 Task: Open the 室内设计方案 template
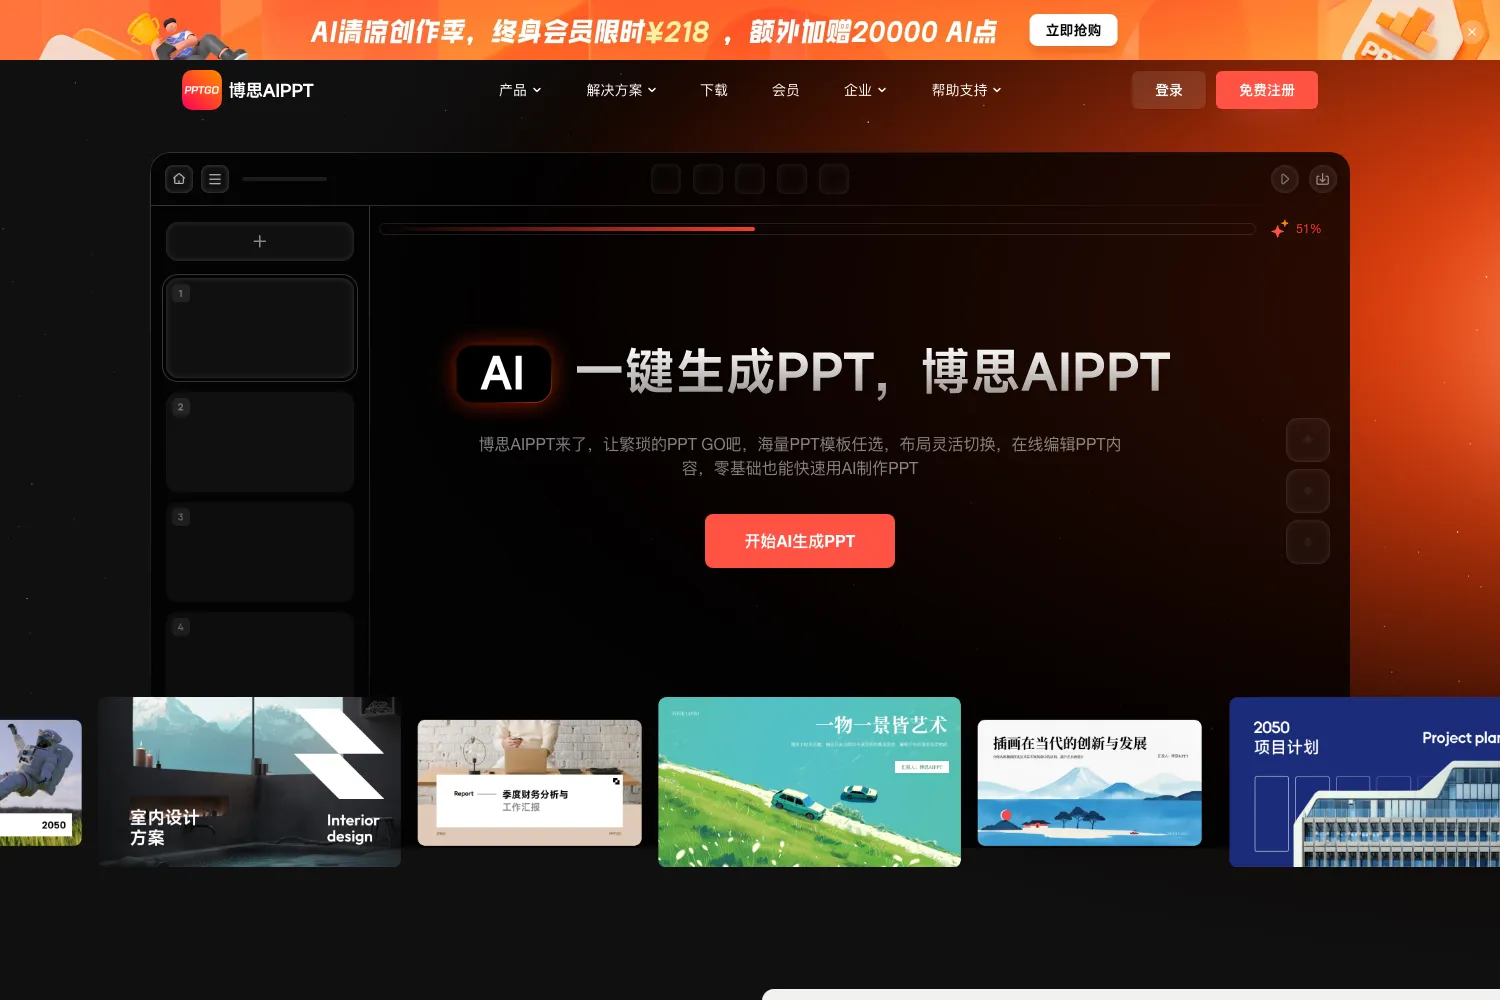point(250,782)
